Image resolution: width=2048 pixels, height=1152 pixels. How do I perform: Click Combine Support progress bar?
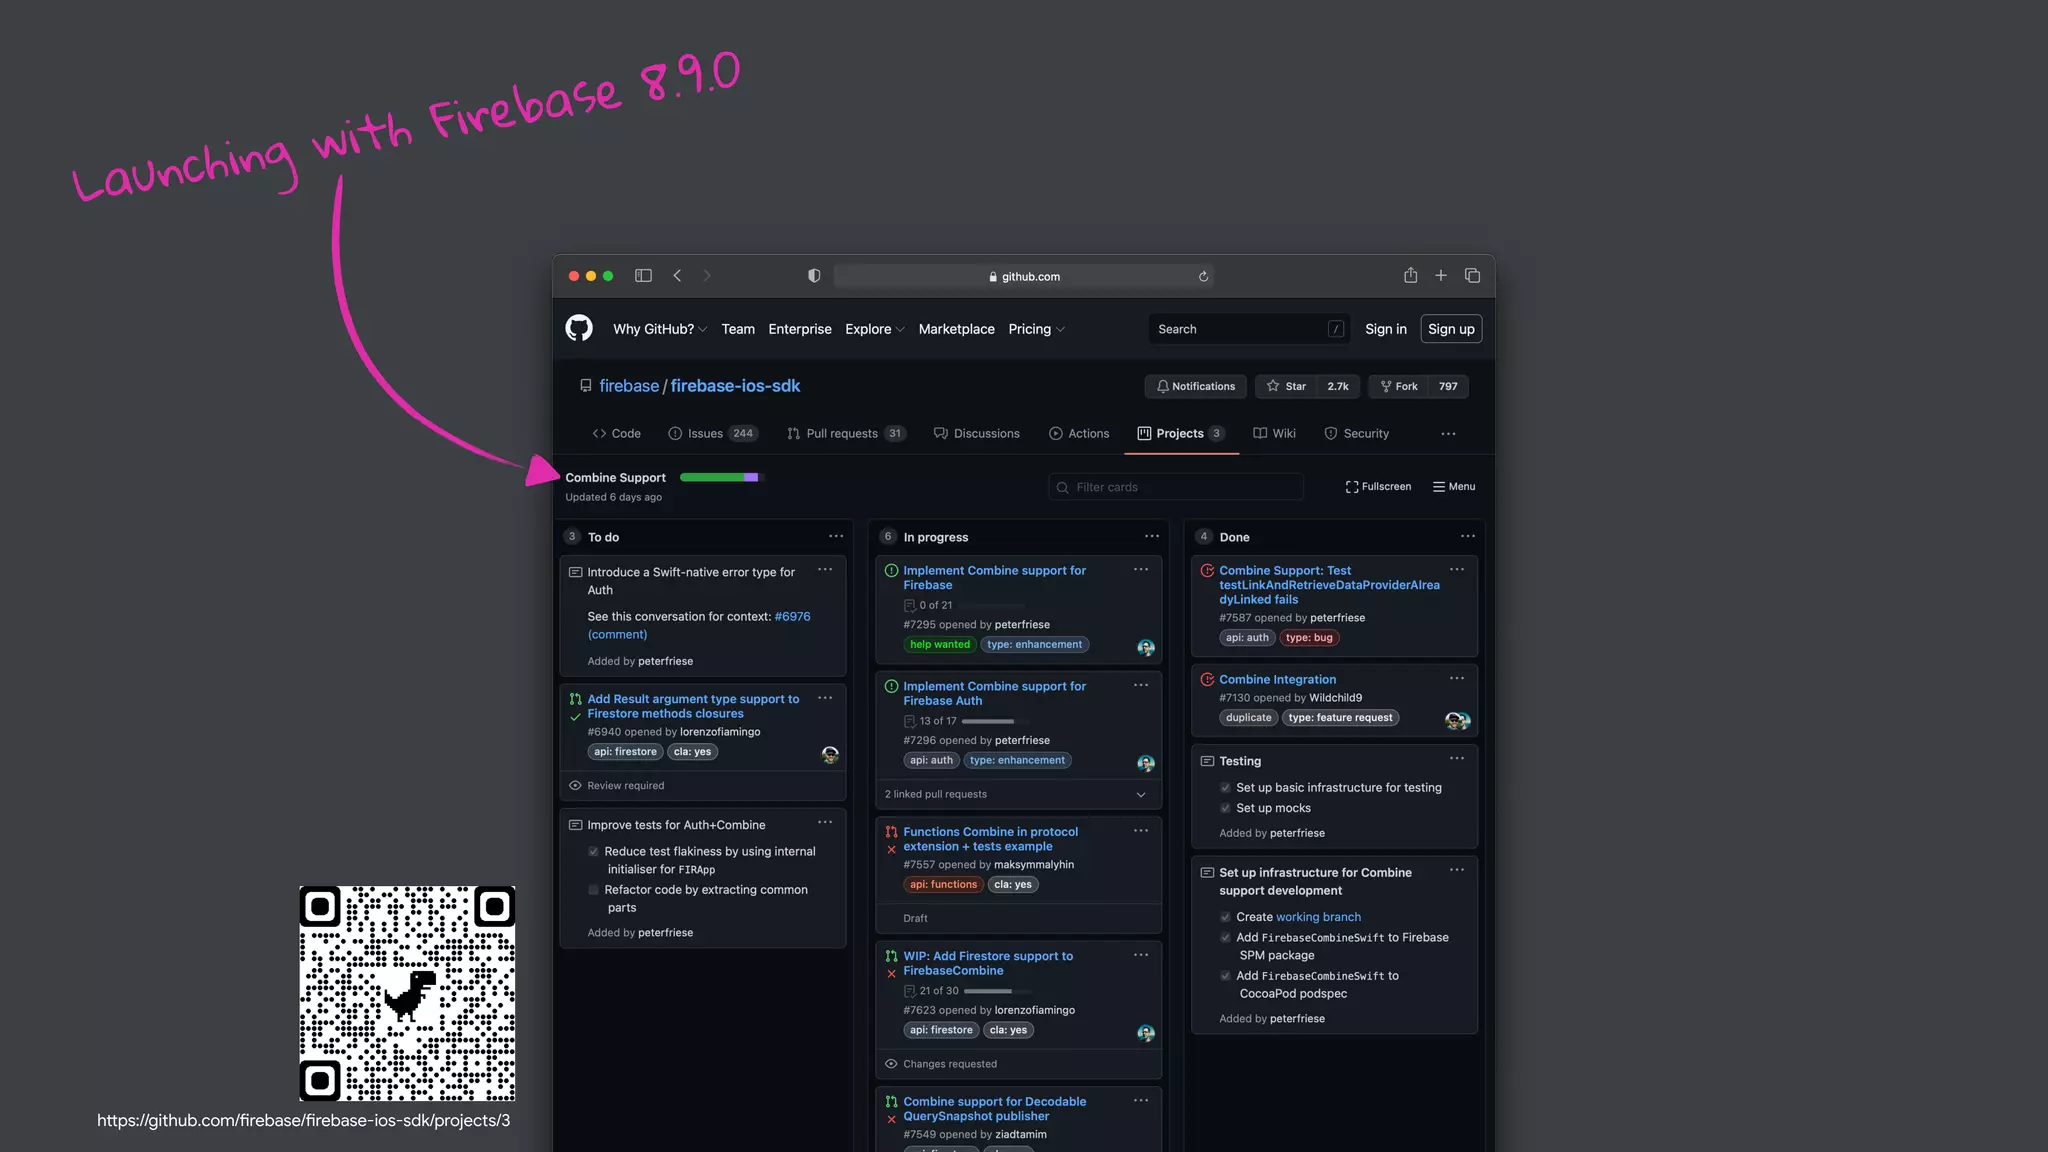(x=721, y=478)
